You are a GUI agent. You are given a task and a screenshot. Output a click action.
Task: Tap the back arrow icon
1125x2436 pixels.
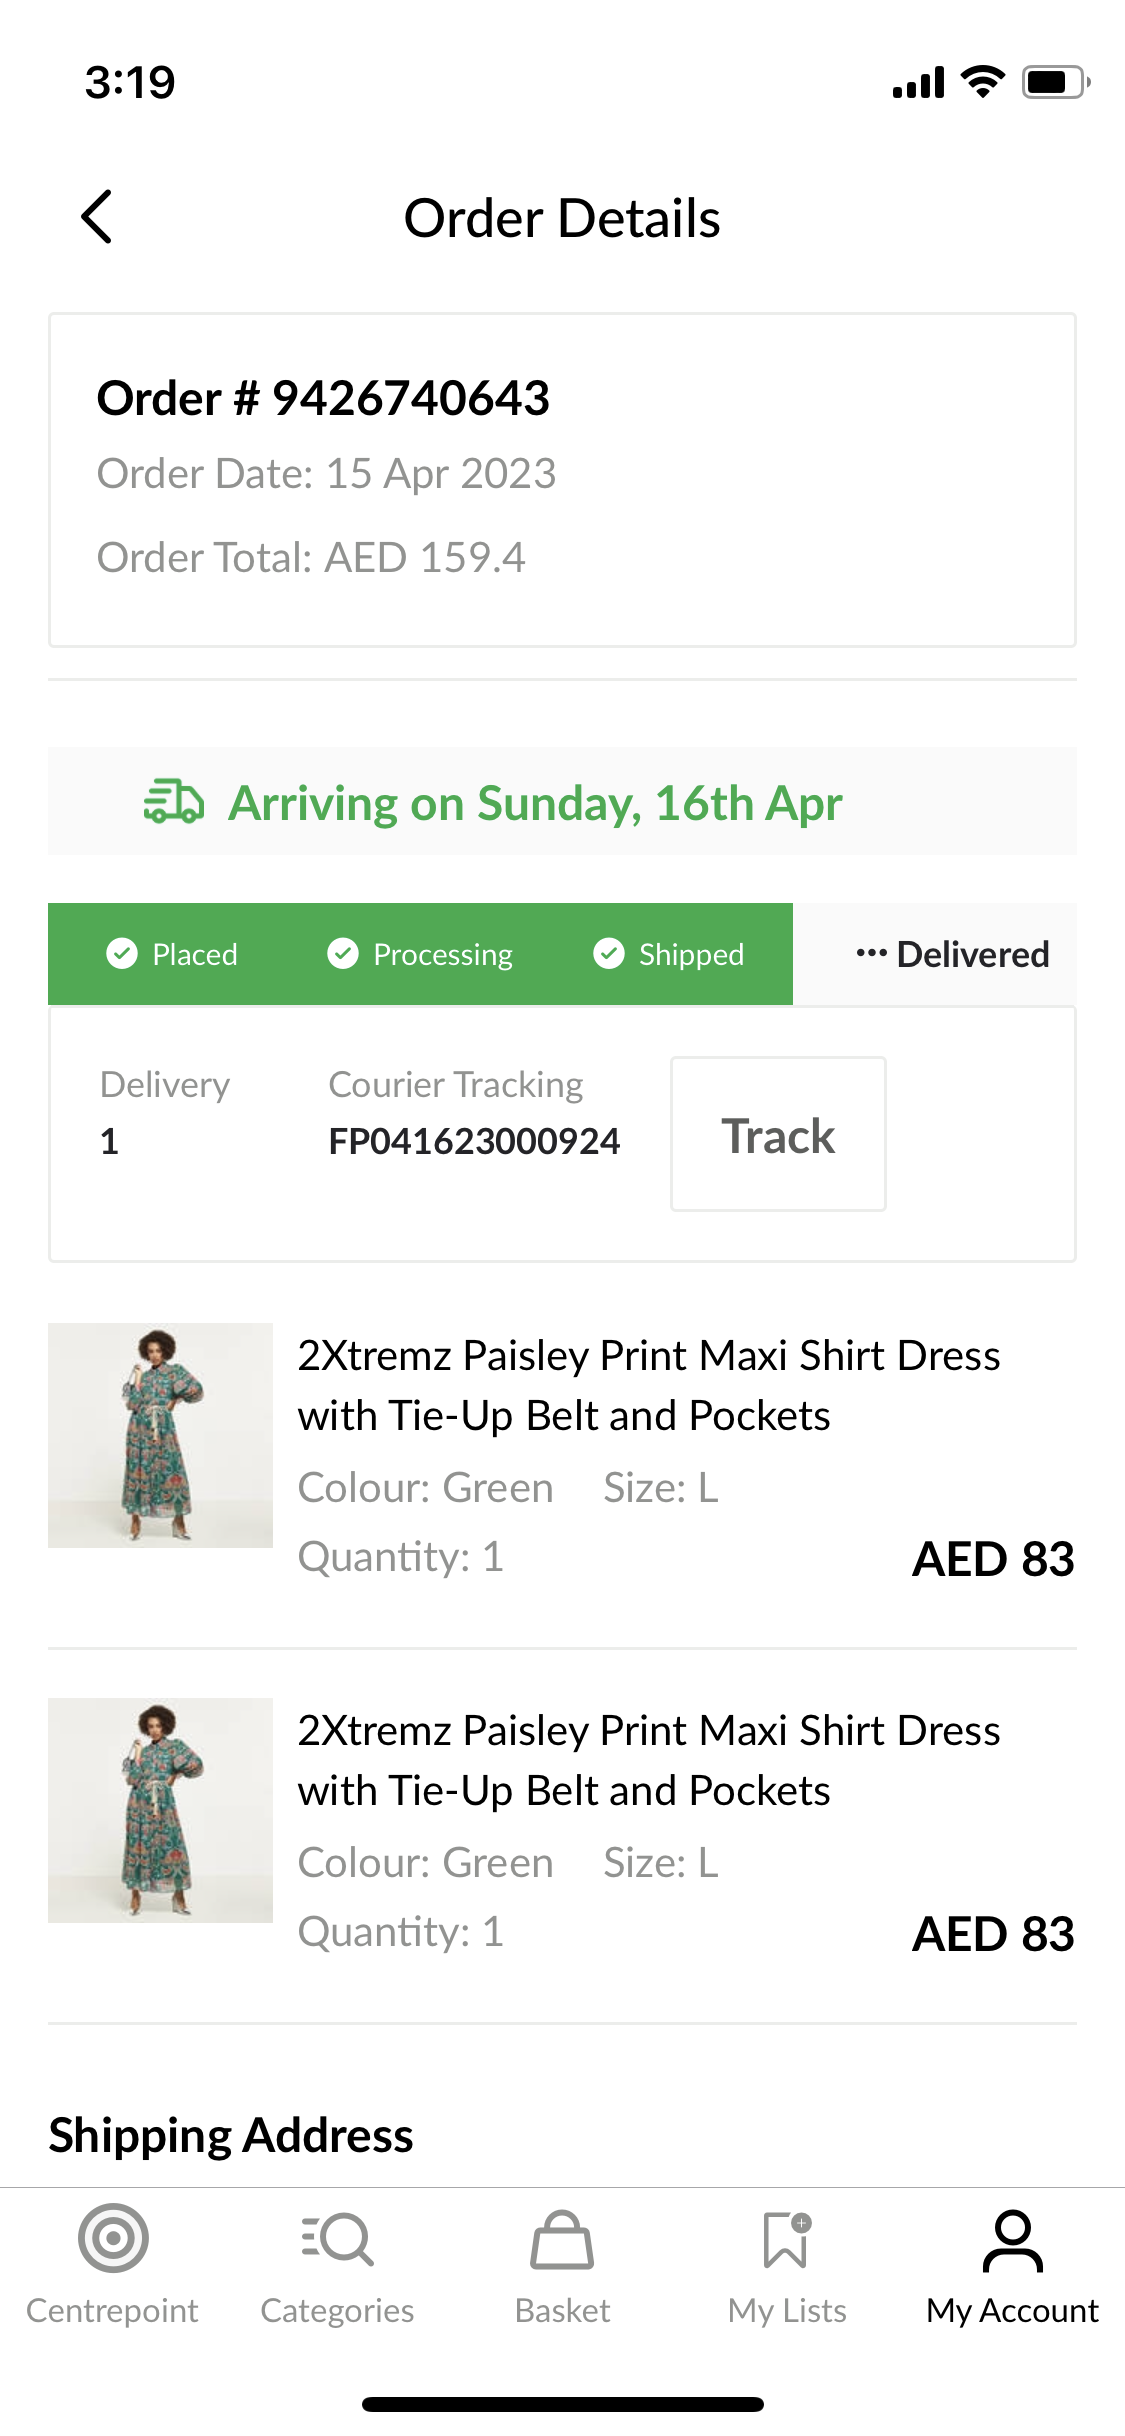click(x=97, y=217)
